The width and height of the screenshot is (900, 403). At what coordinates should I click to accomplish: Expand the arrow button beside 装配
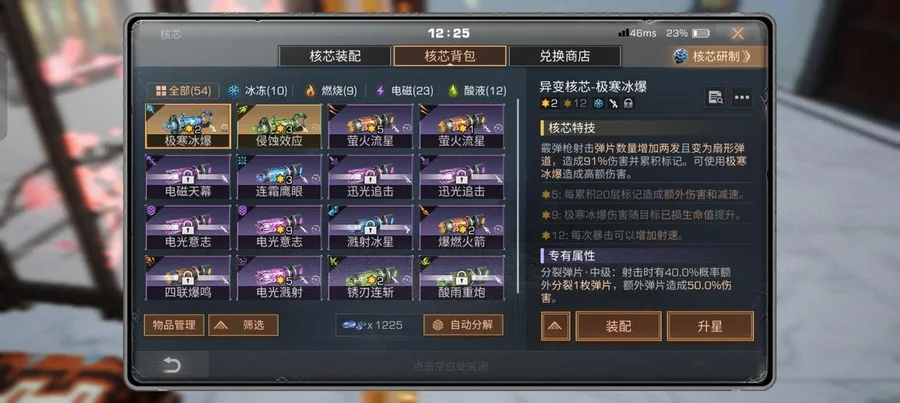[556, 326]
